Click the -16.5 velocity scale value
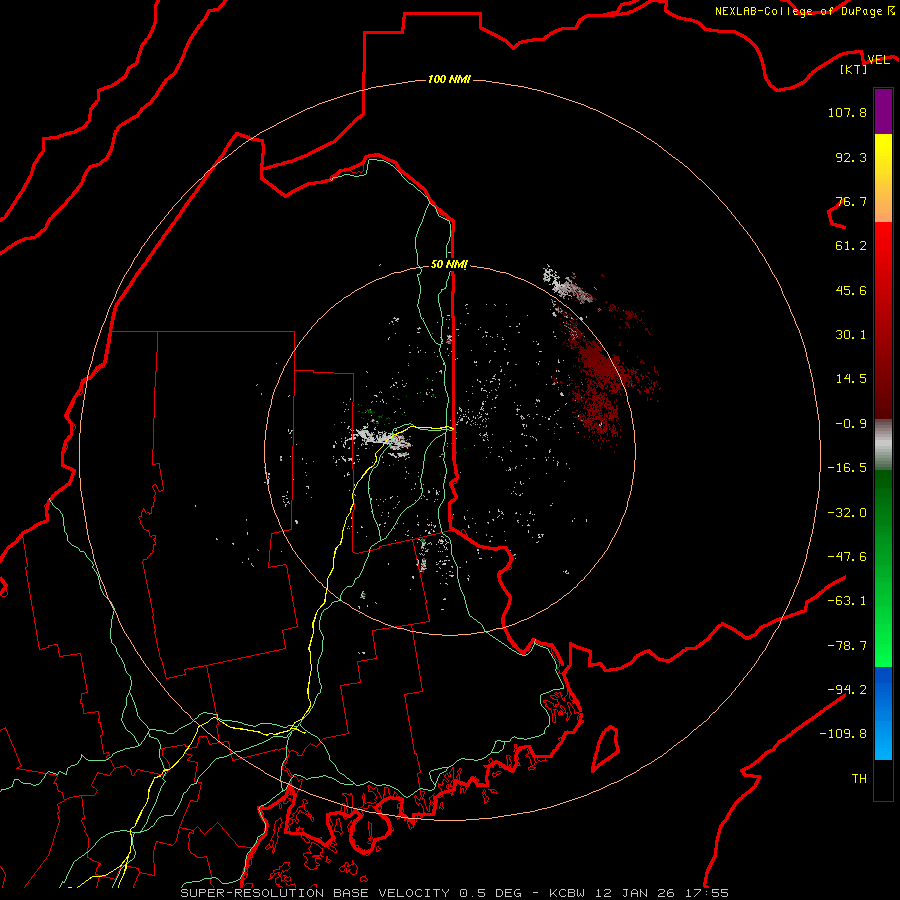Viewport: 900px width, 900px height. 847,468
